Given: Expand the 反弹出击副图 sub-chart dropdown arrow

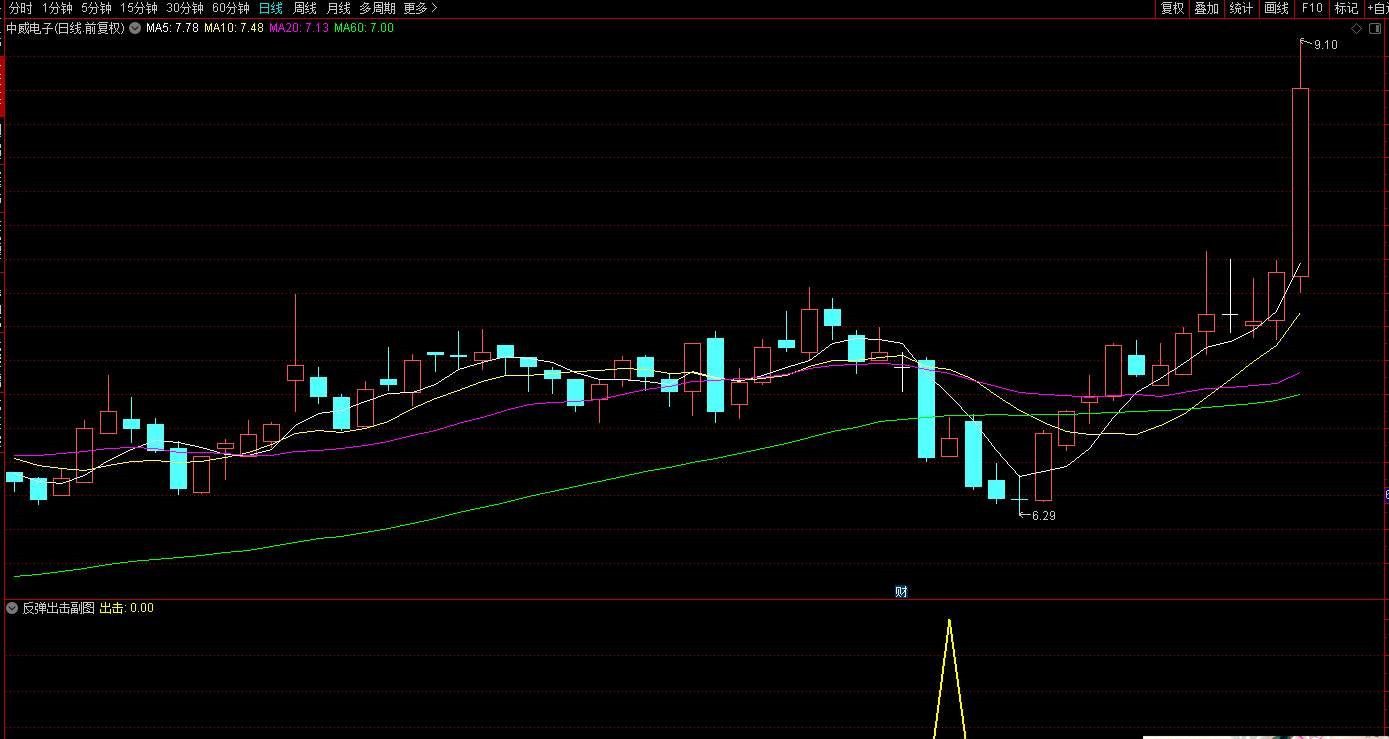Looking at the screenshot, I should (12, 608).
